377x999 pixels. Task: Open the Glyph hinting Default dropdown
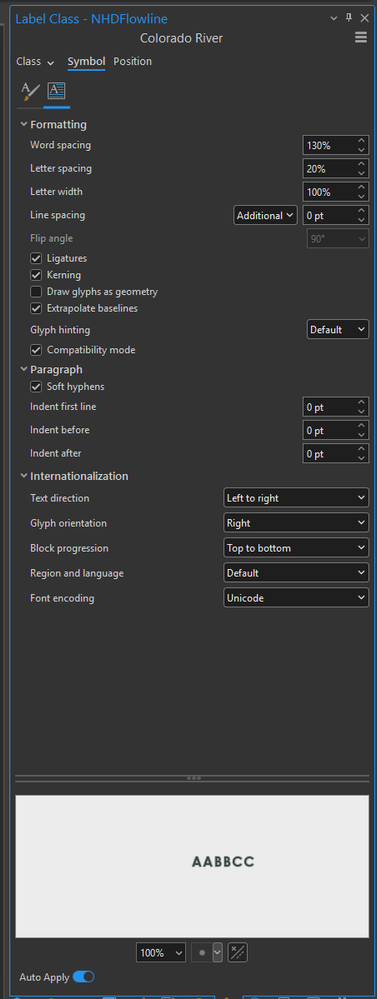pos(338,329)
